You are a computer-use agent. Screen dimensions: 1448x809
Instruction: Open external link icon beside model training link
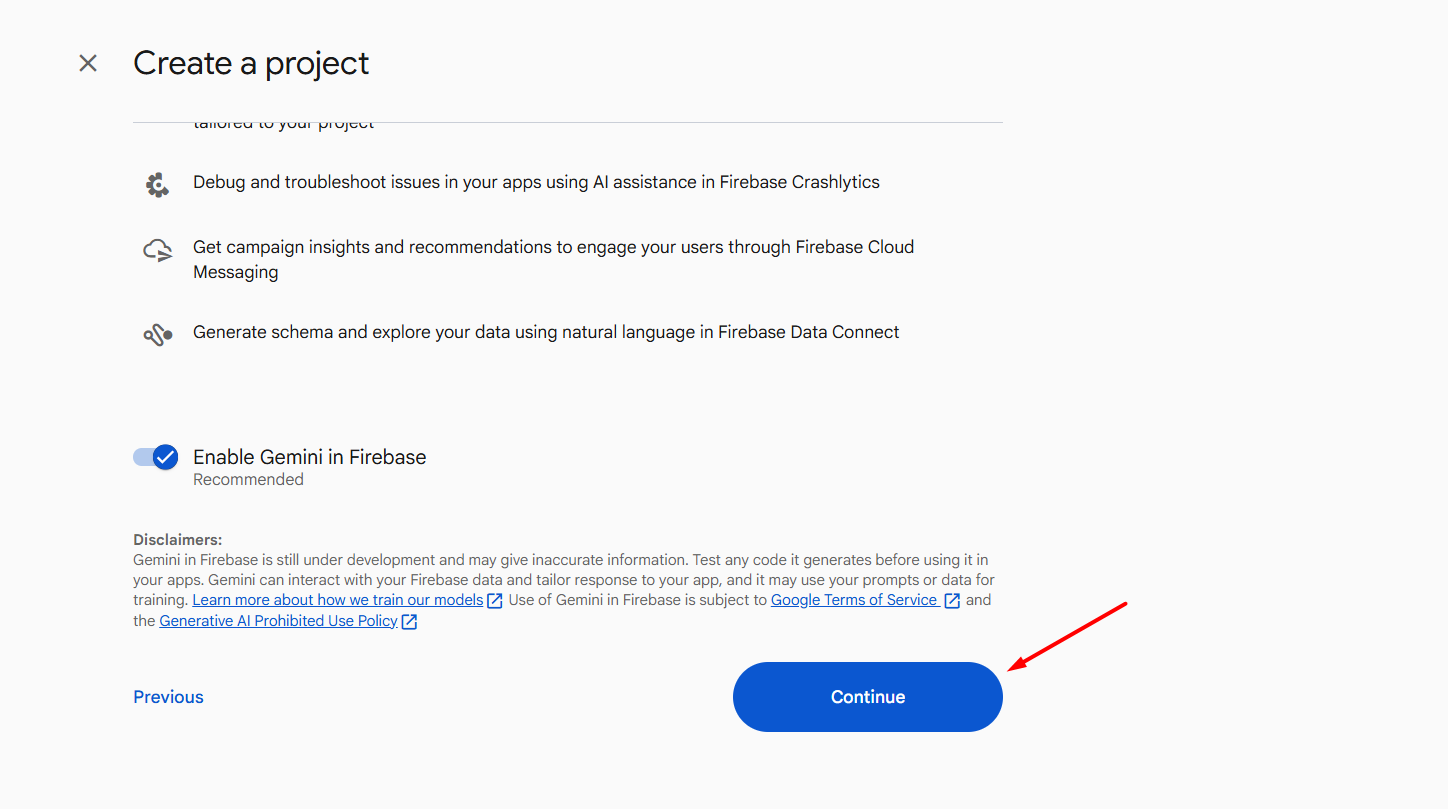495,599
